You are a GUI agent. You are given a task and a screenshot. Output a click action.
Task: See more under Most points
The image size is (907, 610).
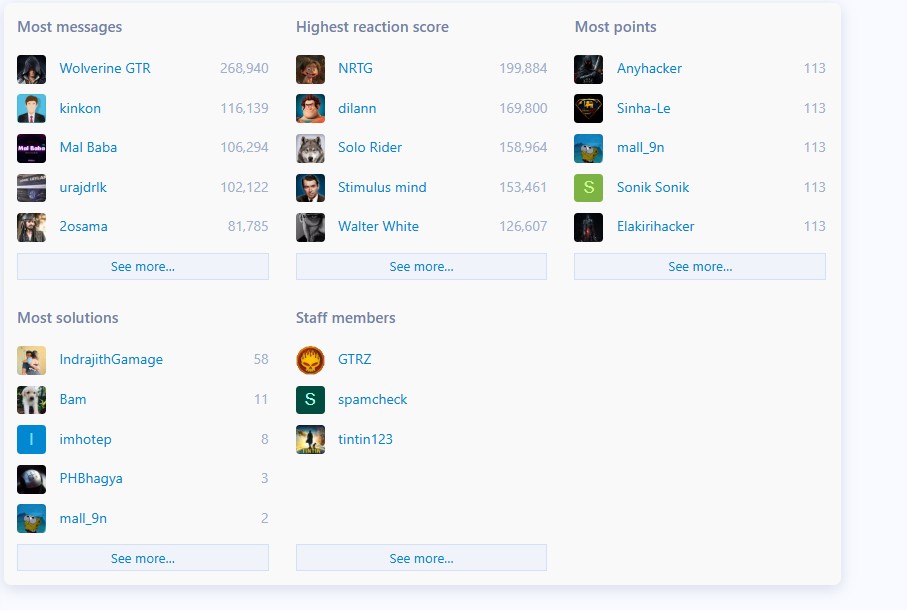700,267
